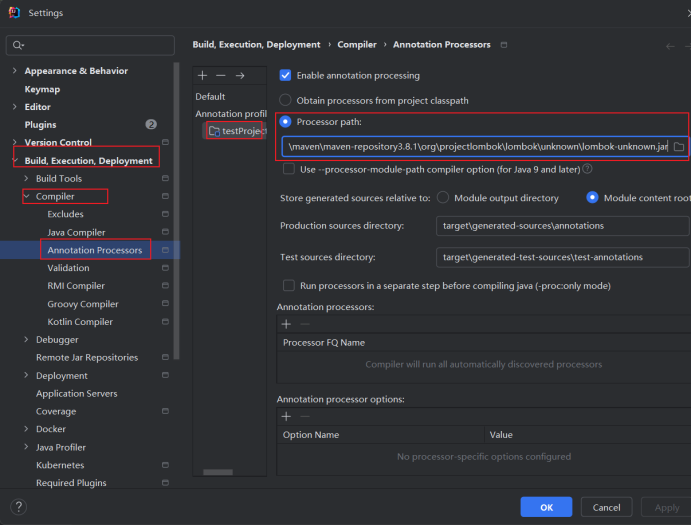This screenshot has height=525, width=691.
Task: Click project-level marker beside Kotlin Compiler
Action: [165, 321]
